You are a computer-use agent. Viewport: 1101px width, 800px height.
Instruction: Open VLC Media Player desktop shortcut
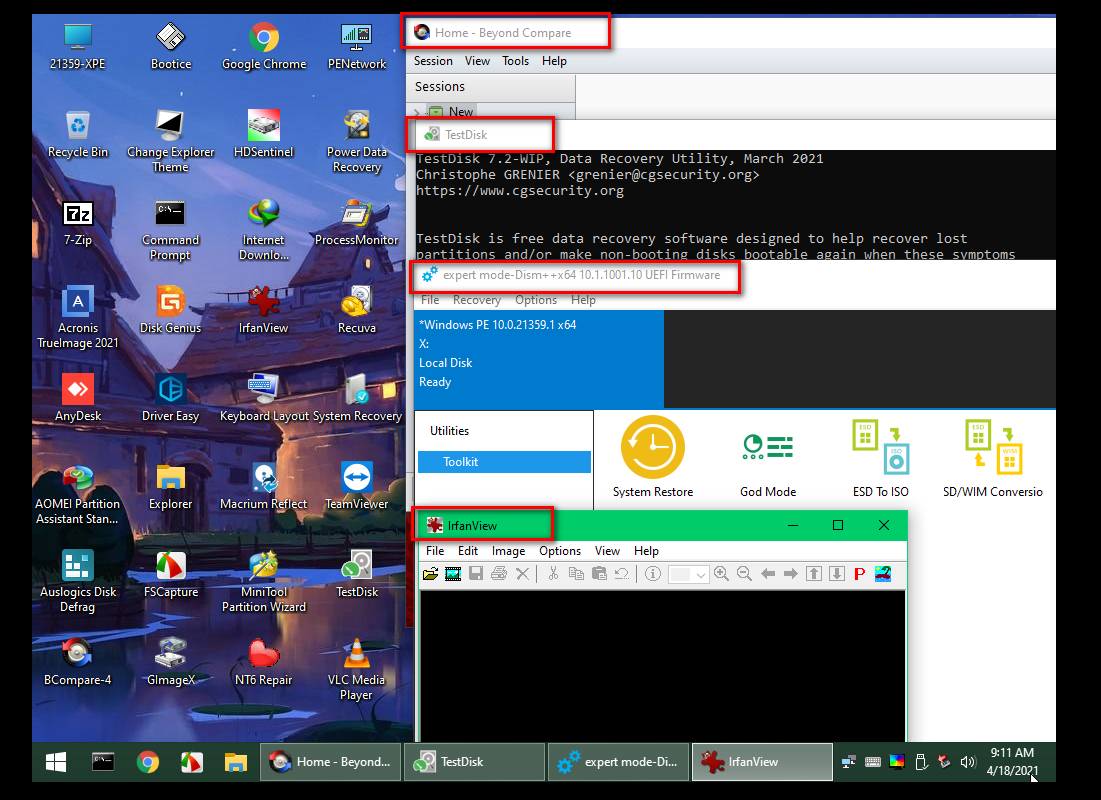(357, 669)
